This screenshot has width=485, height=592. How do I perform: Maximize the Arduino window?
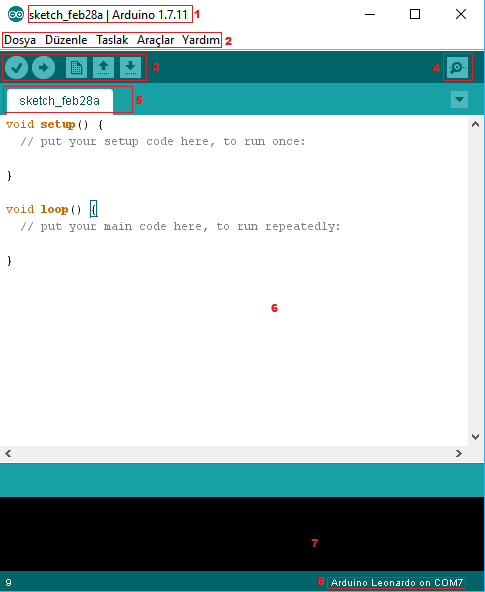click(415, 14)
